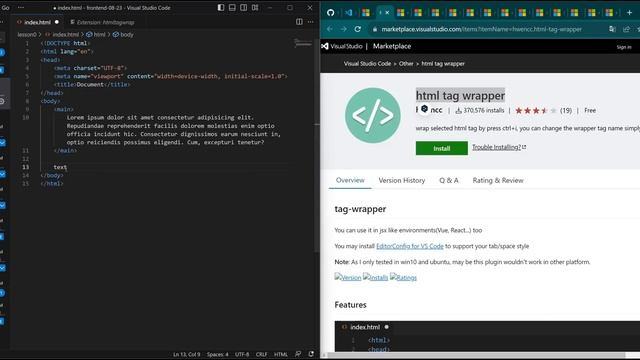Screen dimensions: 640x360
Task: Open the hidden menu ellipsis beside Go
Action: (x=21, y=7)
